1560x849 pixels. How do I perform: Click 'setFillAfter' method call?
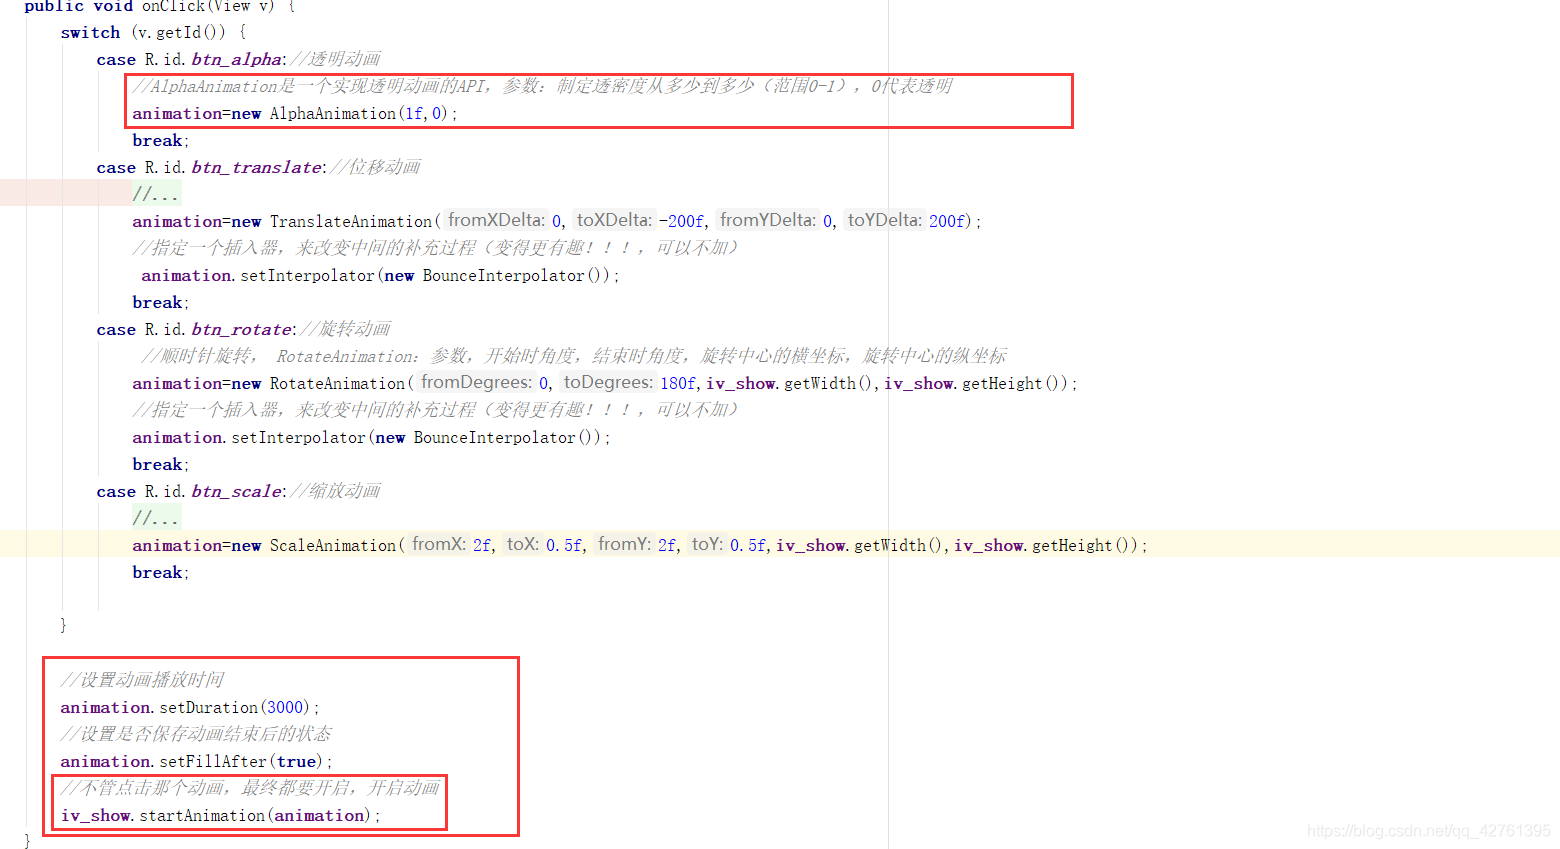pyautogui.click(x=213, y=761)
